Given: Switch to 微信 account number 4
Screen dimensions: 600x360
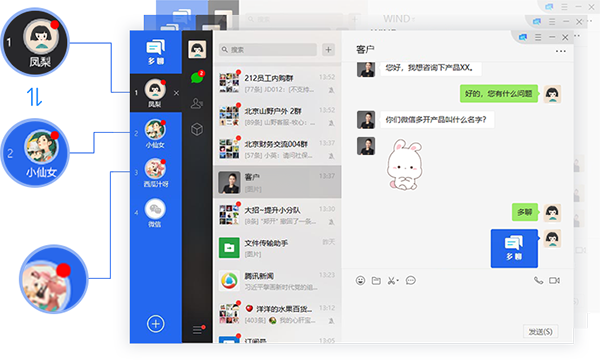Looking at the screenshot, I should tap(155, 213).
